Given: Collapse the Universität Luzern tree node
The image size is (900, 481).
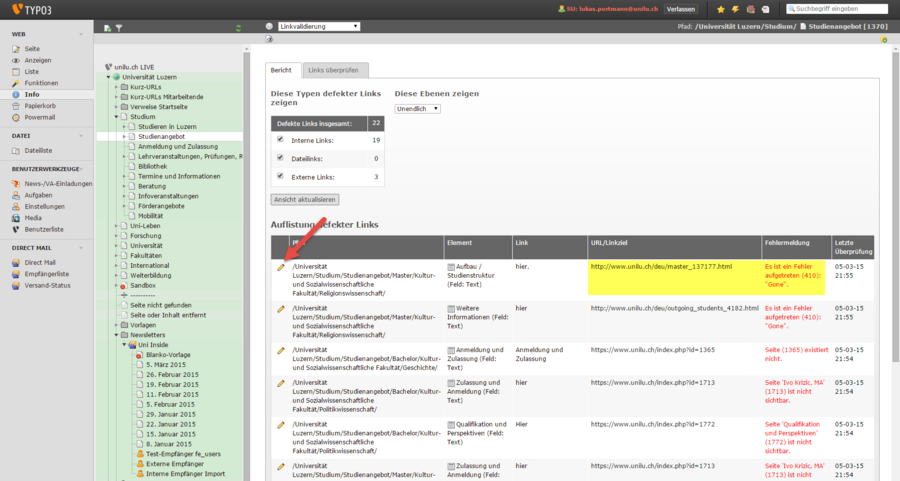Looking at the screenshot, I should click(108, 77).
